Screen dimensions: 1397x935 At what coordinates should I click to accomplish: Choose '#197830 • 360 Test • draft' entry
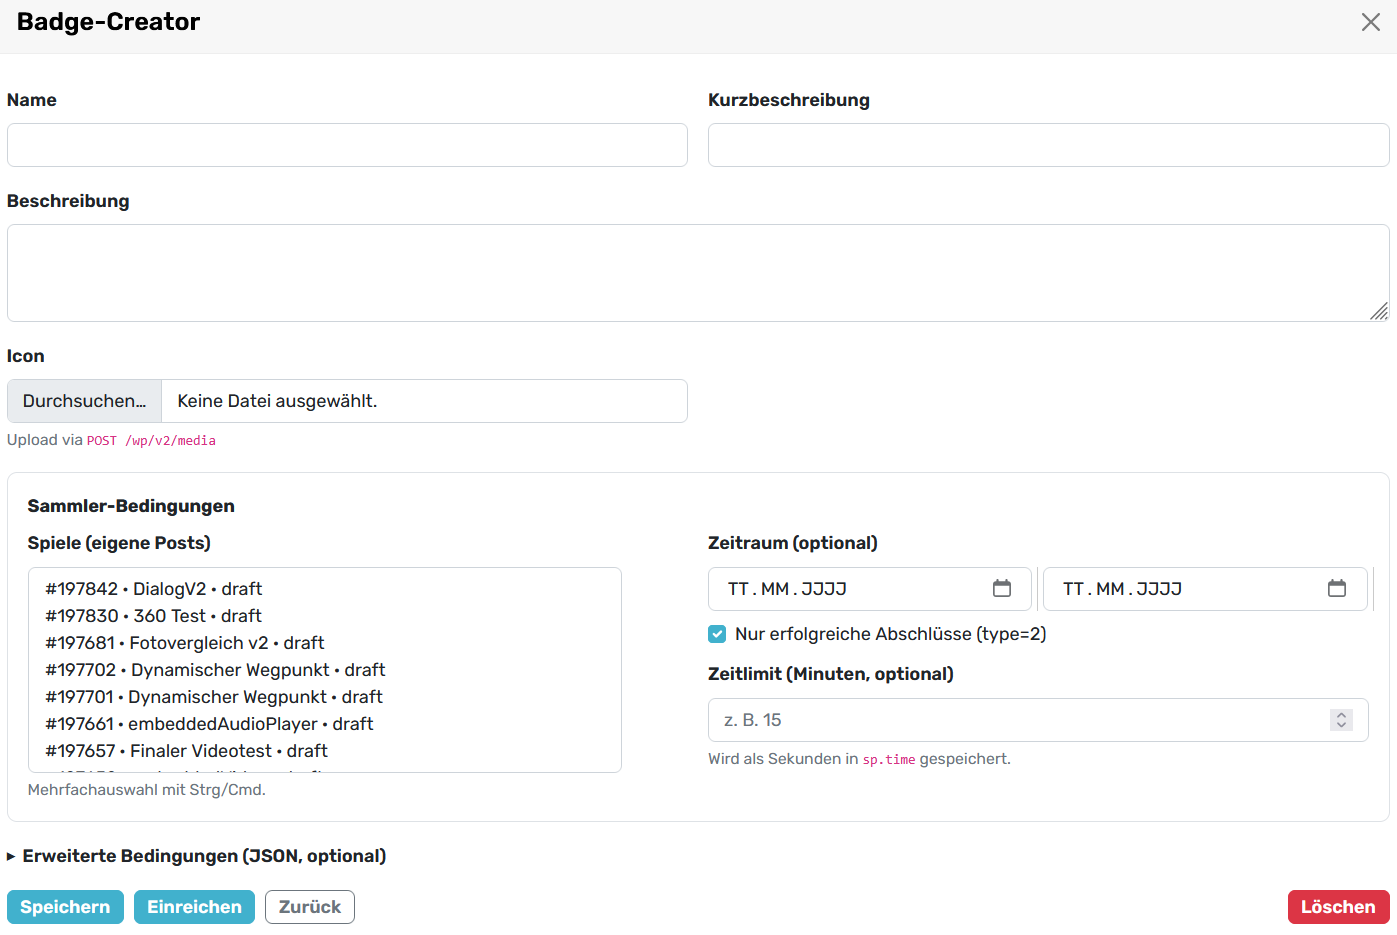click(154, 616)
